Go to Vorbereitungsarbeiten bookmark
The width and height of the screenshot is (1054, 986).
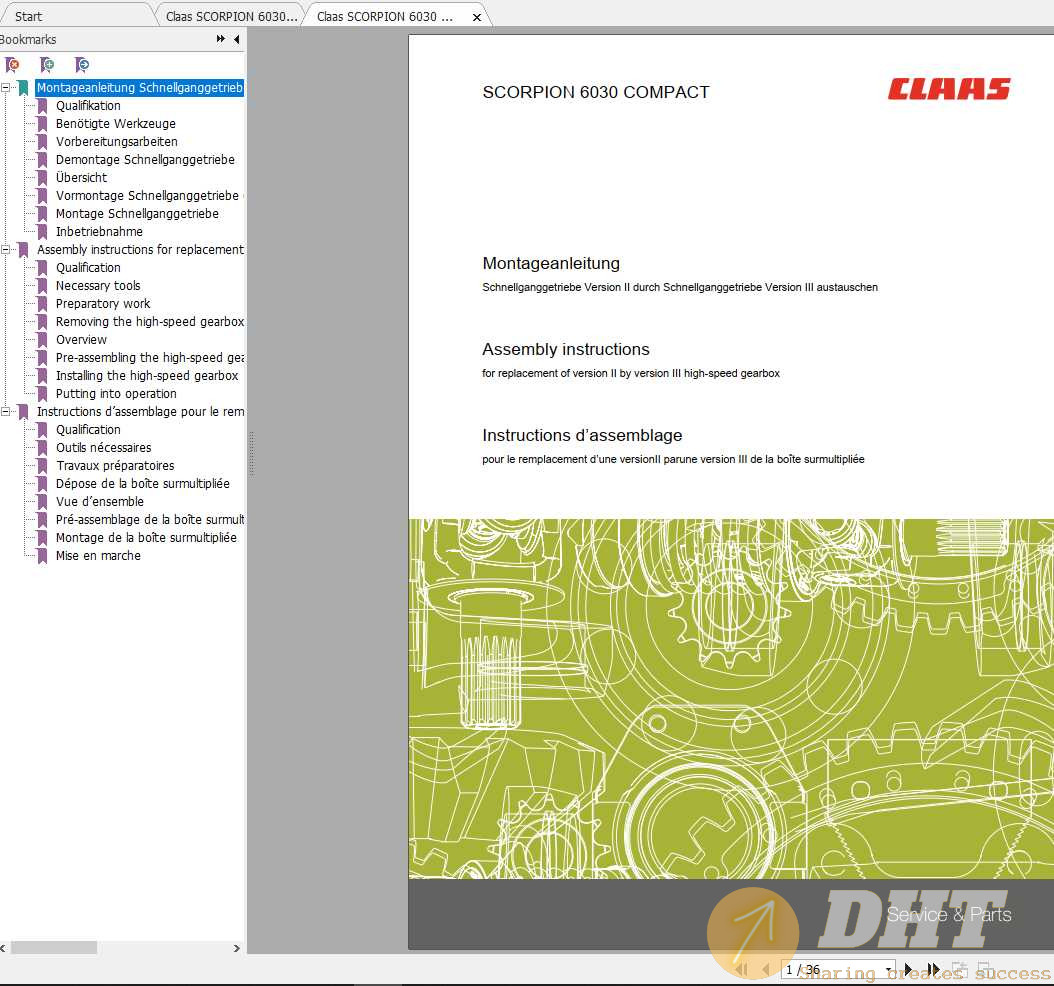(116, 142)
